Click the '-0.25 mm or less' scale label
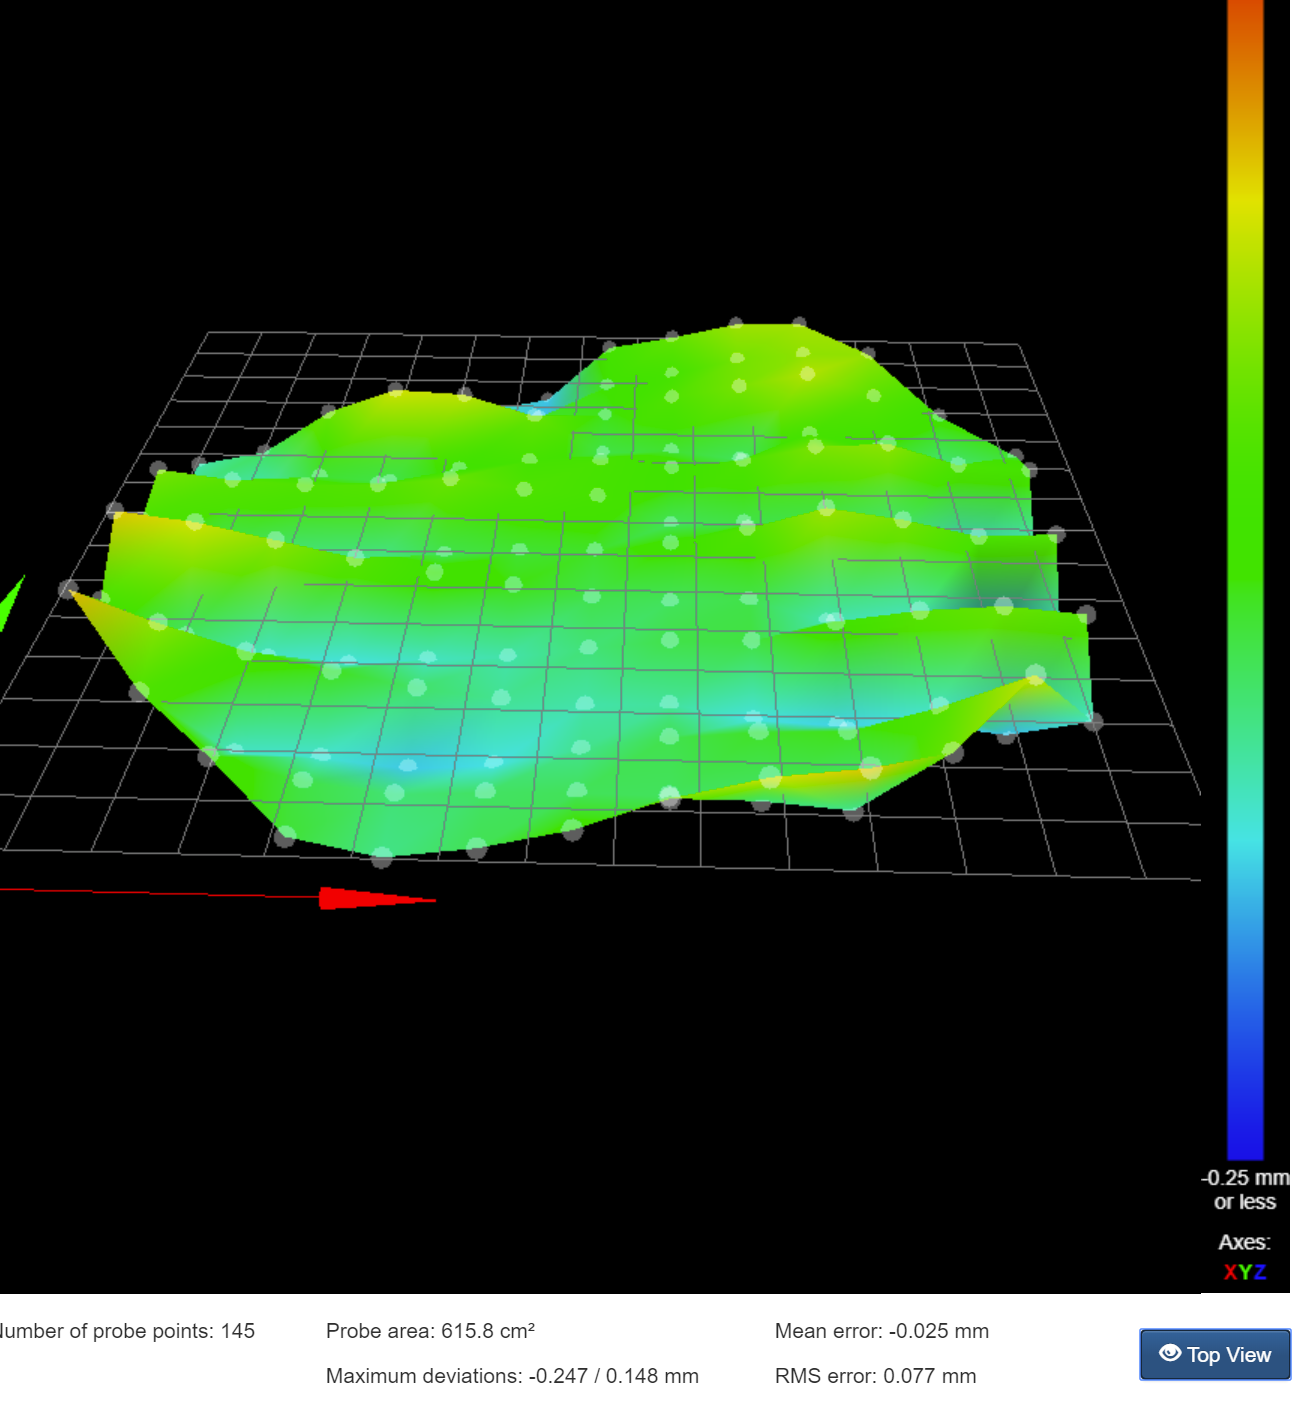The height and width of the screenshot is (1412, 1294). click(x=1245, y=1190)
